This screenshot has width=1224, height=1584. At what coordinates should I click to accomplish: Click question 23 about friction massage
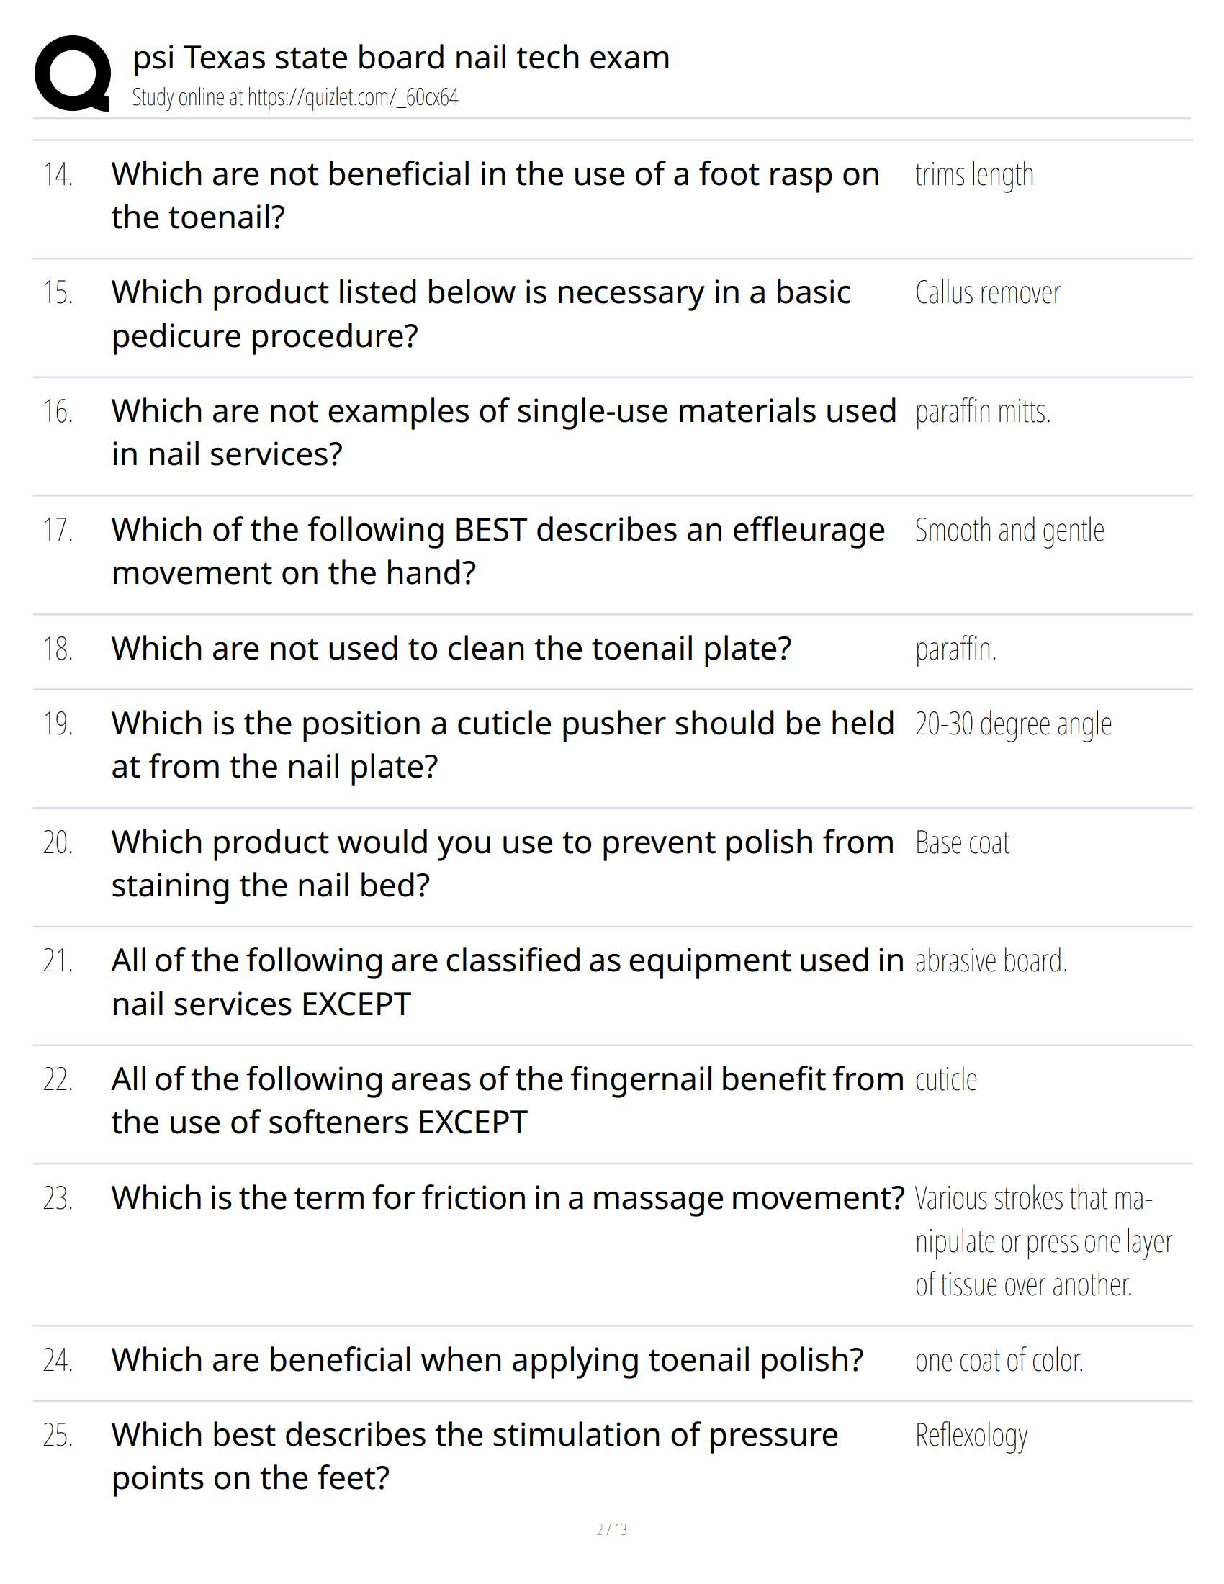click(507, 1198)
